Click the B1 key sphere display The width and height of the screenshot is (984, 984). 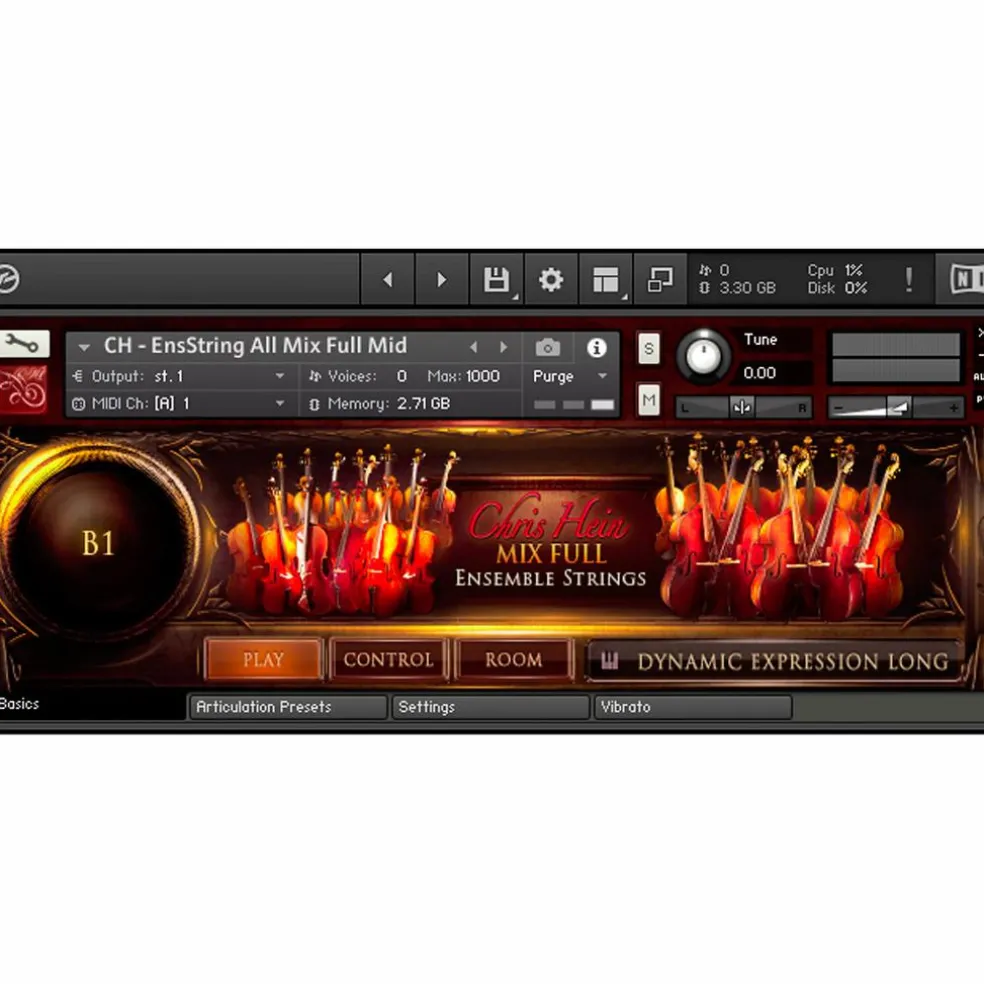click(99, 543)
